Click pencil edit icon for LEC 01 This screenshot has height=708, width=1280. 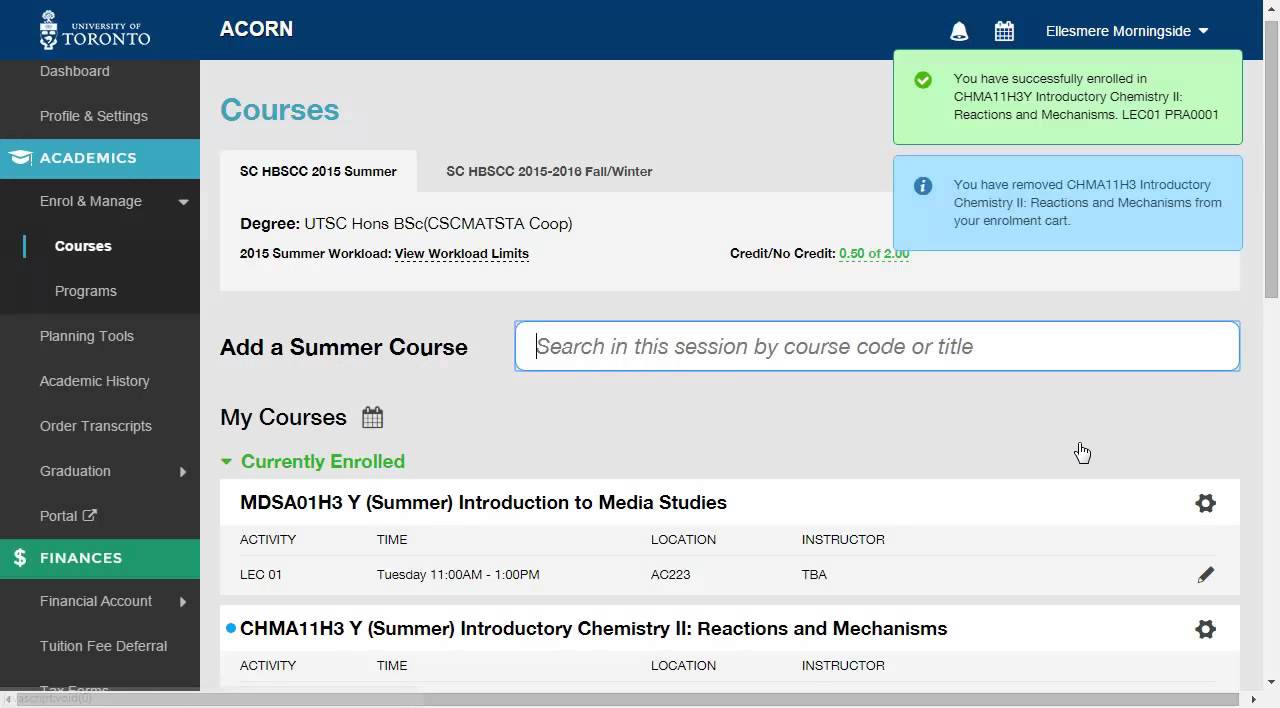[1205, 575]
